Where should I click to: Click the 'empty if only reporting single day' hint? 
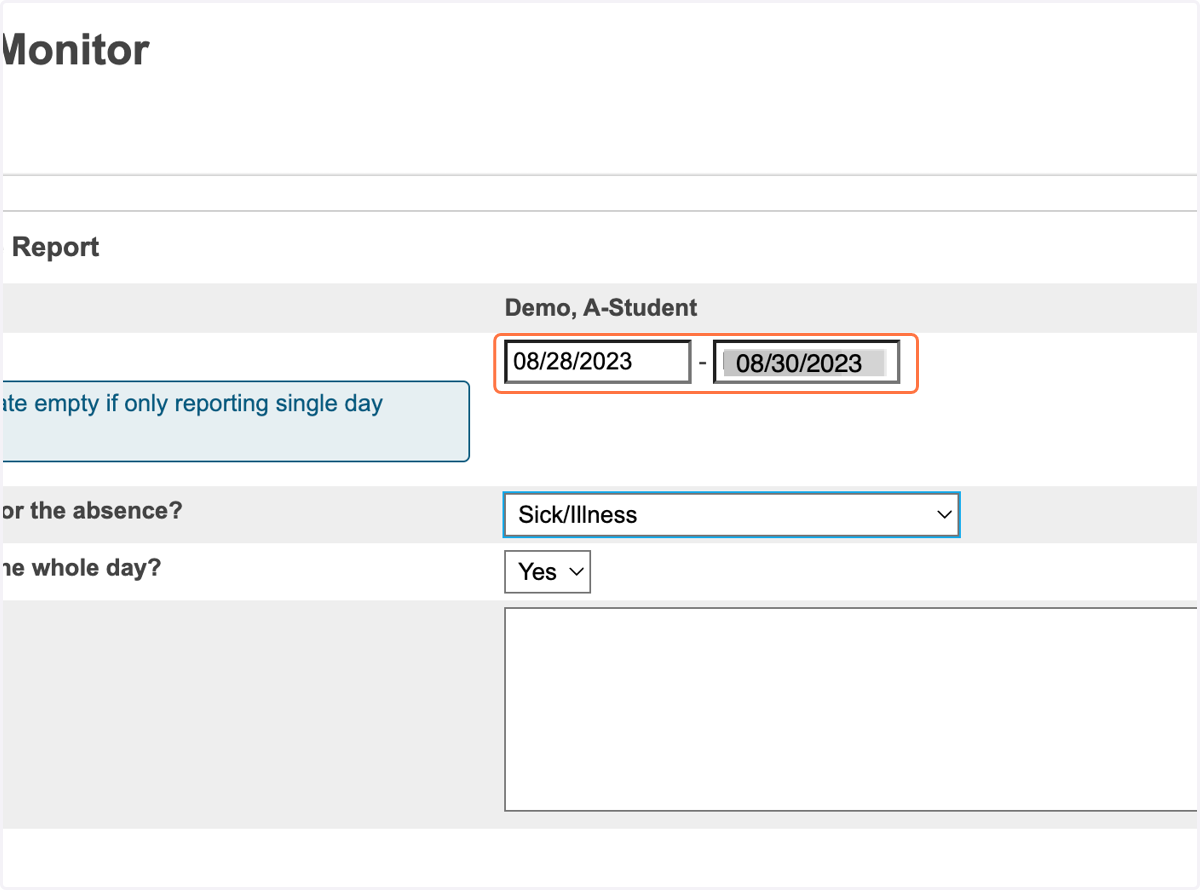[x=208, y=404]
